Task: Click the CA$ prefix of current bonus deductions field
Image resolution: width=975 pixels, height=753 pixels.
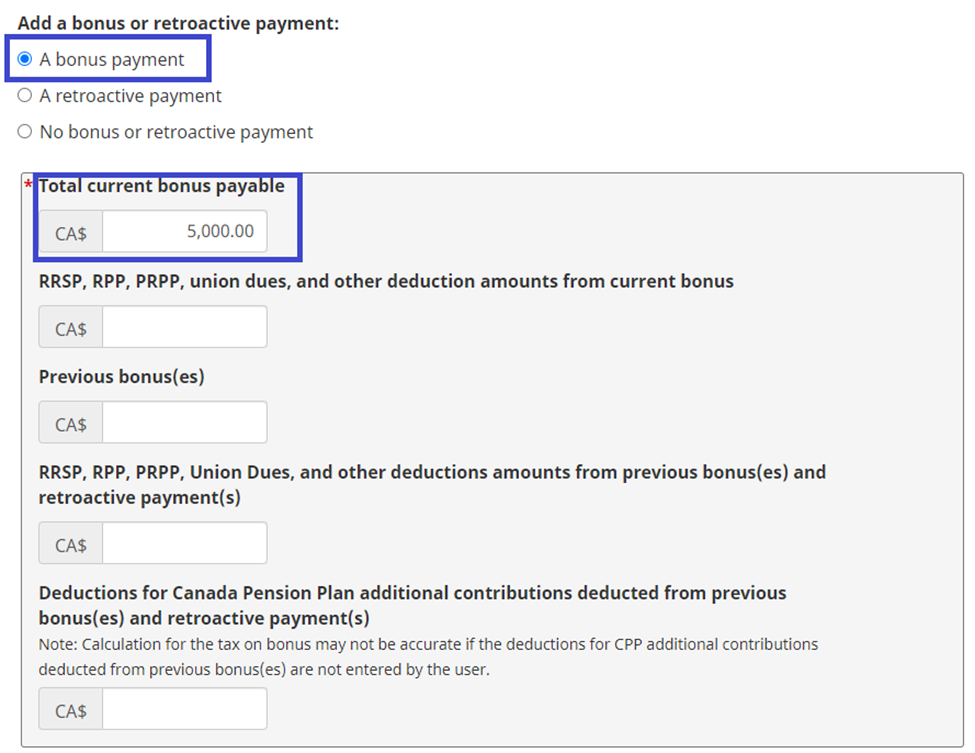Action: pos(71,329)
